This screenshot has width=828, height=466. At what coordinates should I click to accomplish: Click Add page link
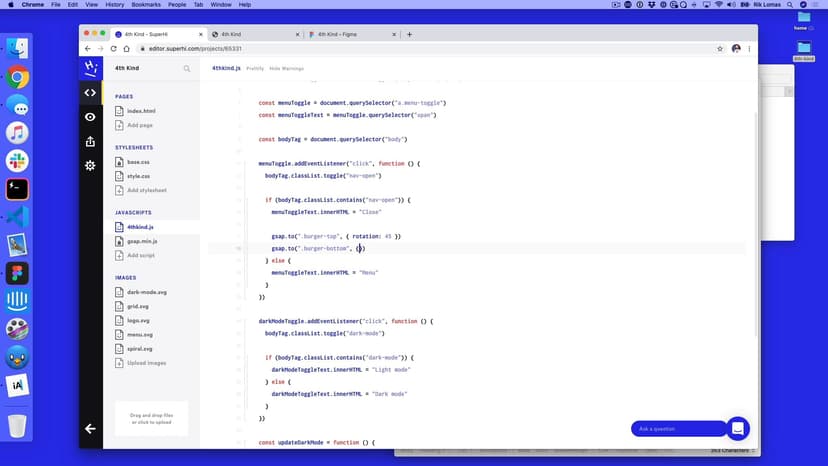[140, 125]
